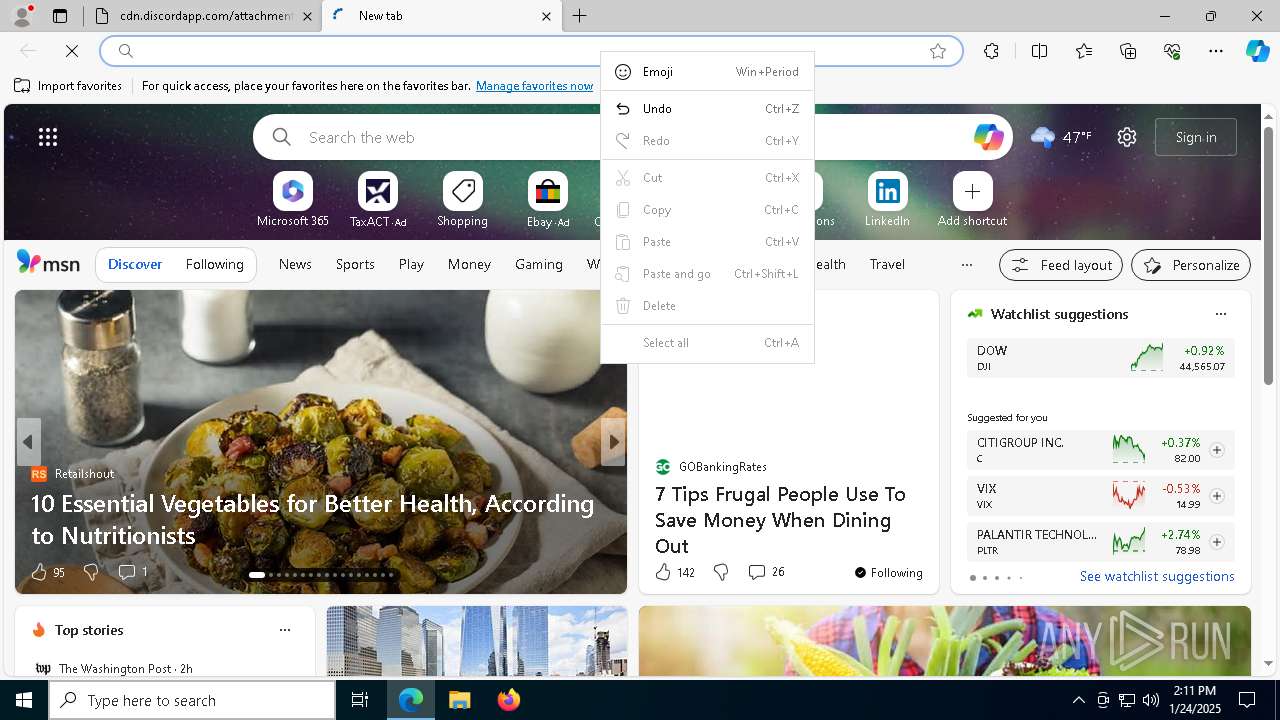The width and height of the screenshot is (1280, 720).
Task: Open the Extensions icon
Action: click(991, 51)
